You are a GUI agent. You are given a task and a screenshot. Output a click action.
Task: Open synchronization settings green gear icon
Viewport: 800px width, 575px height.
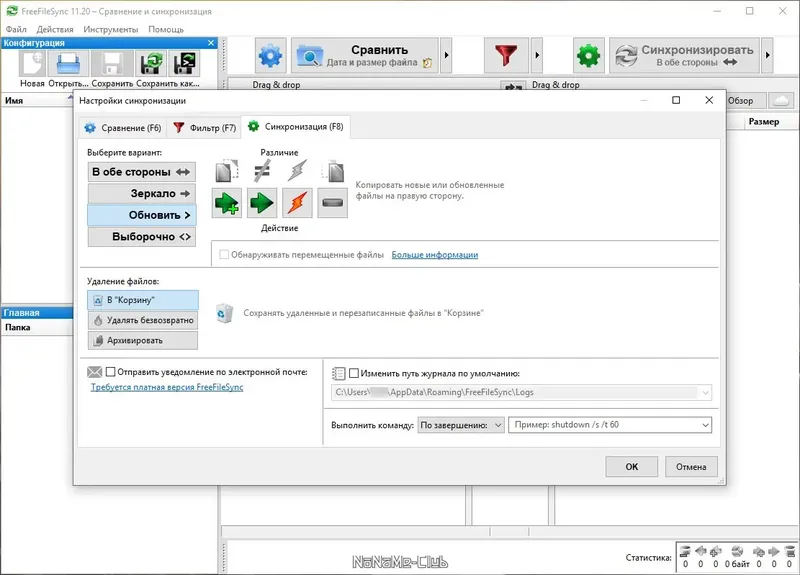(588, 55)
